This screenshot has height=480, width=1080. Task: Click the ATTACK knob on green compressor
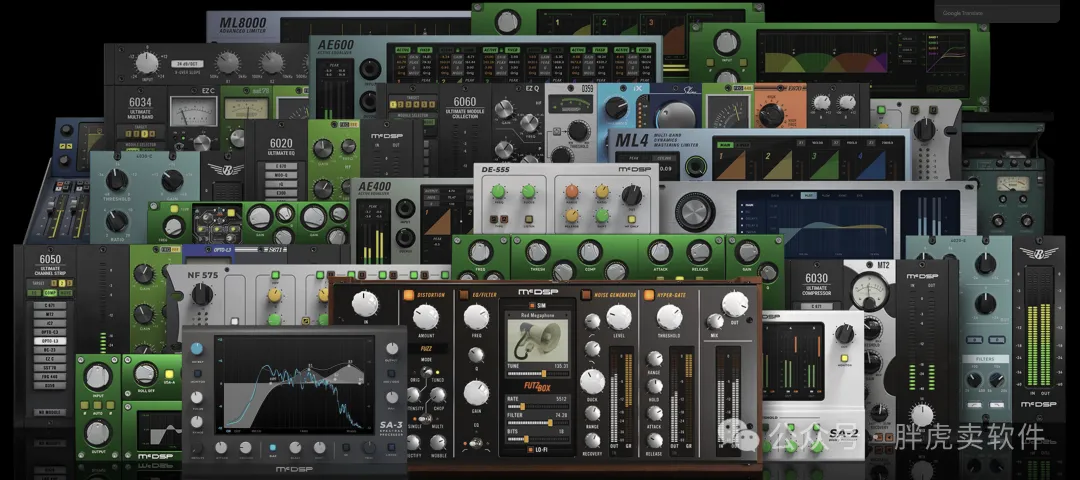point(660,252)
